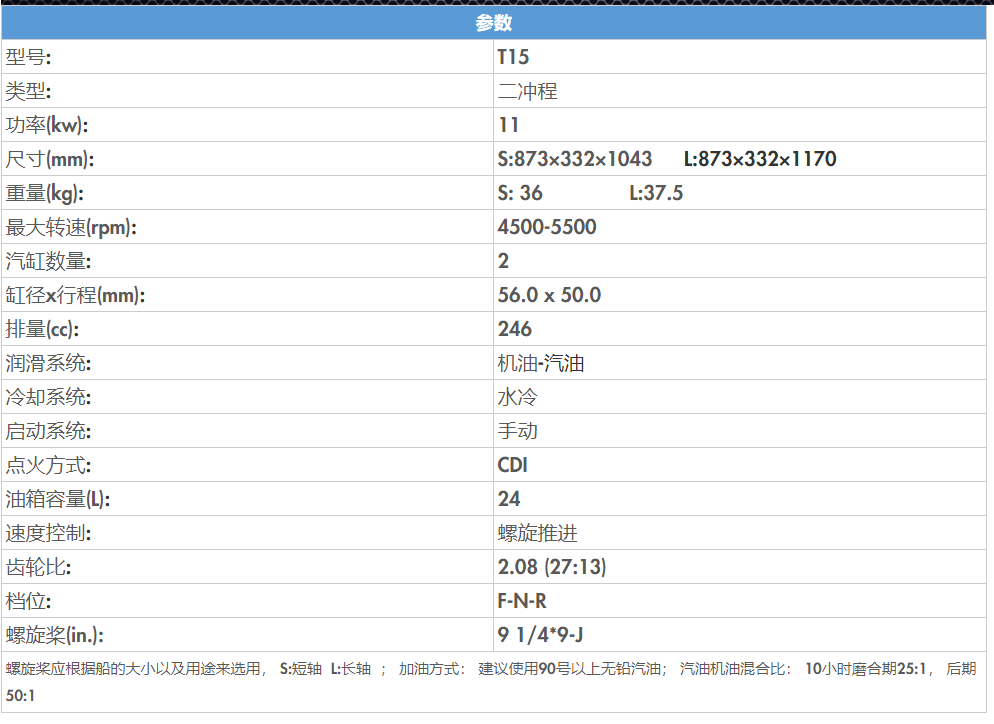Viewport: 994px width, 724px height.
Task: Click the 10小时磨合期25:1 note
Action: 866,669
